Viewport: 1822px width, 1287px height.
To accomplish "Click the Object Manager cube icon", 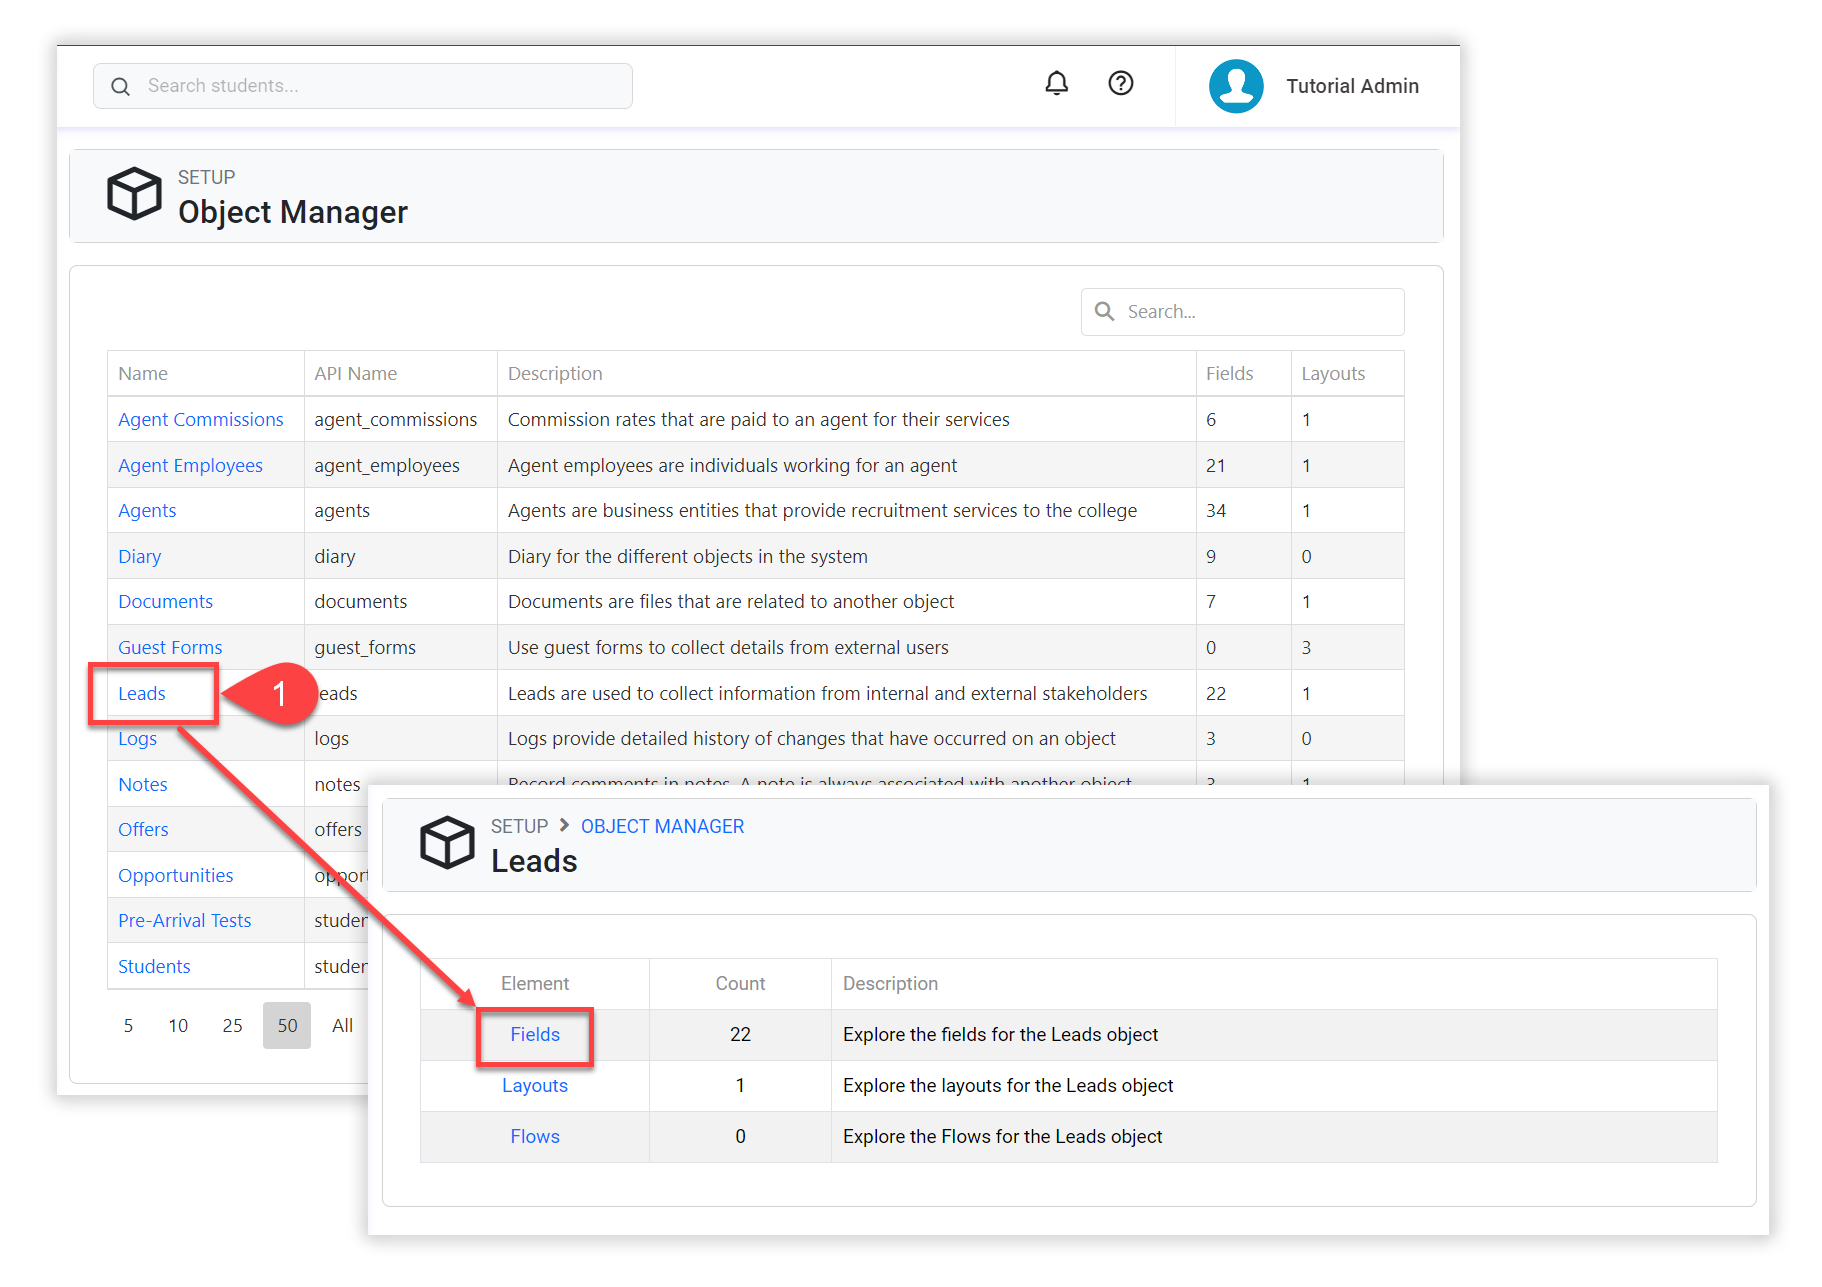I will [x=134, y=194].
